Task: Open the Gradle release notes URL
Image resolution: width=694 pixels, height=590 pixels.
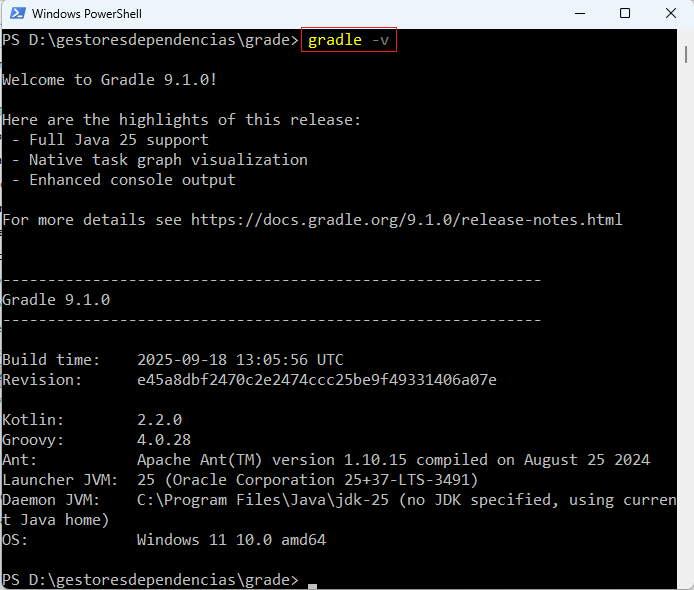Action: click(x=406, y=220)
